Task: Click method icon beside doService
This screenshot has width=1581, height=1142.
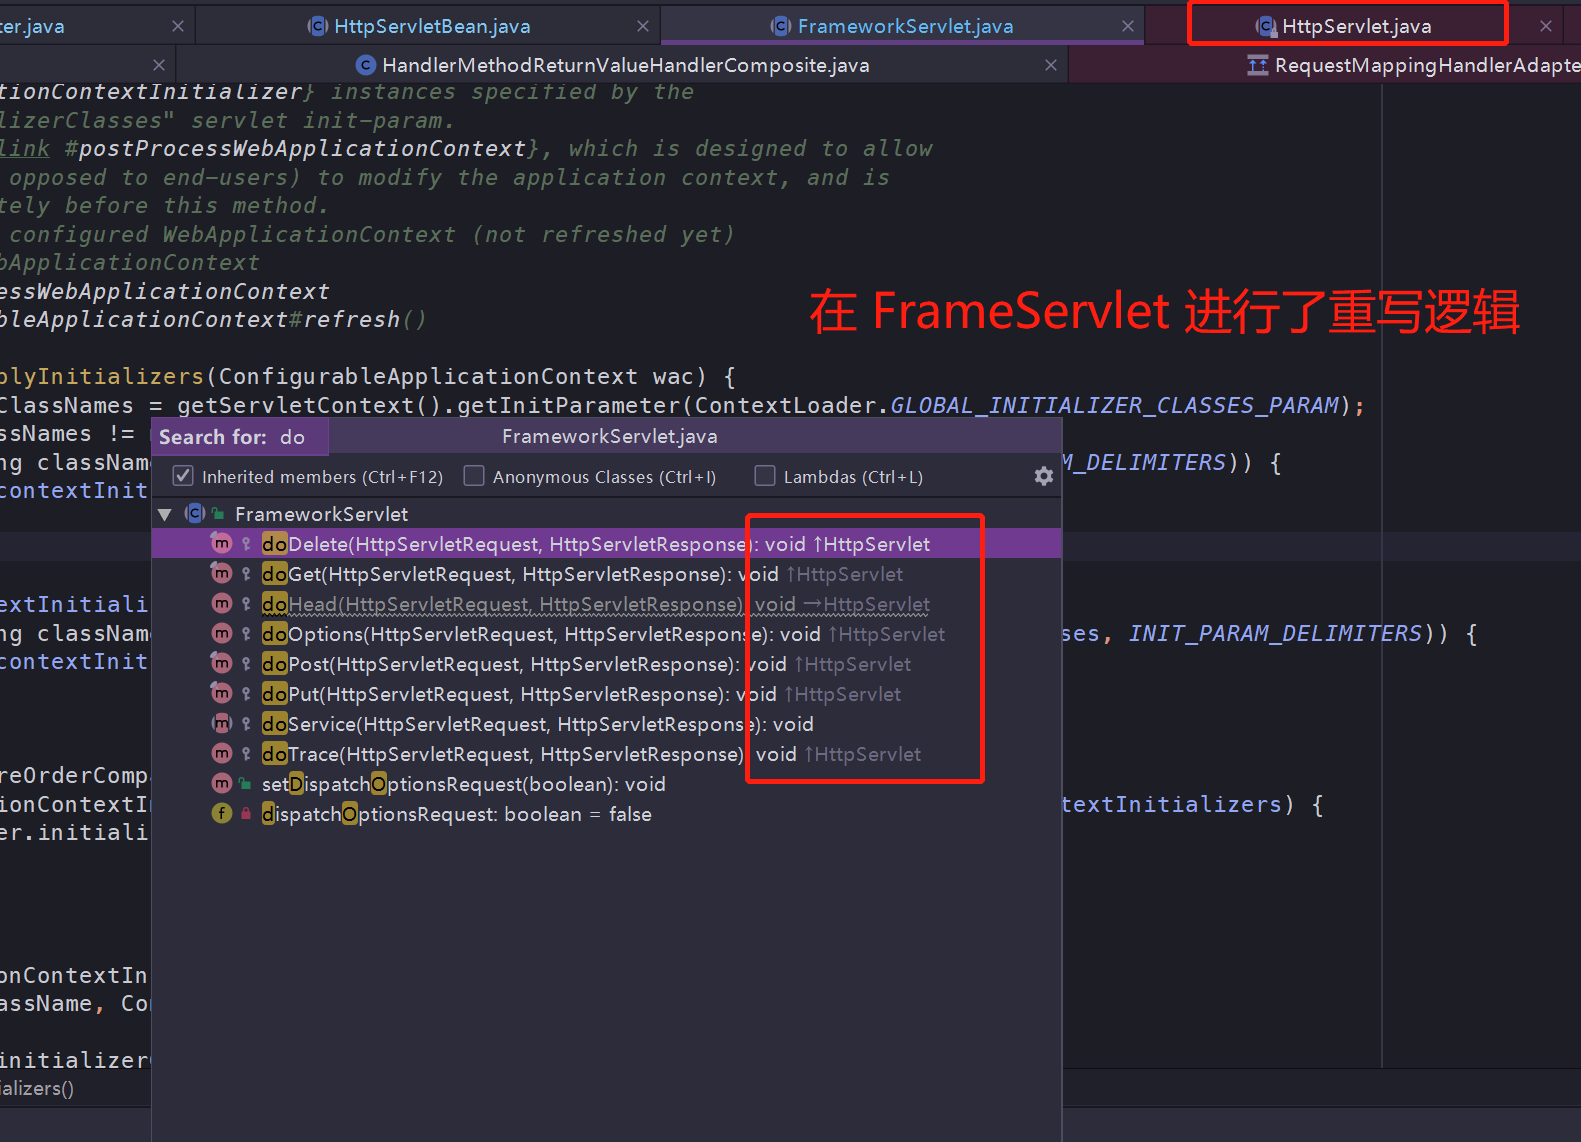Action: tap(222, 723)
